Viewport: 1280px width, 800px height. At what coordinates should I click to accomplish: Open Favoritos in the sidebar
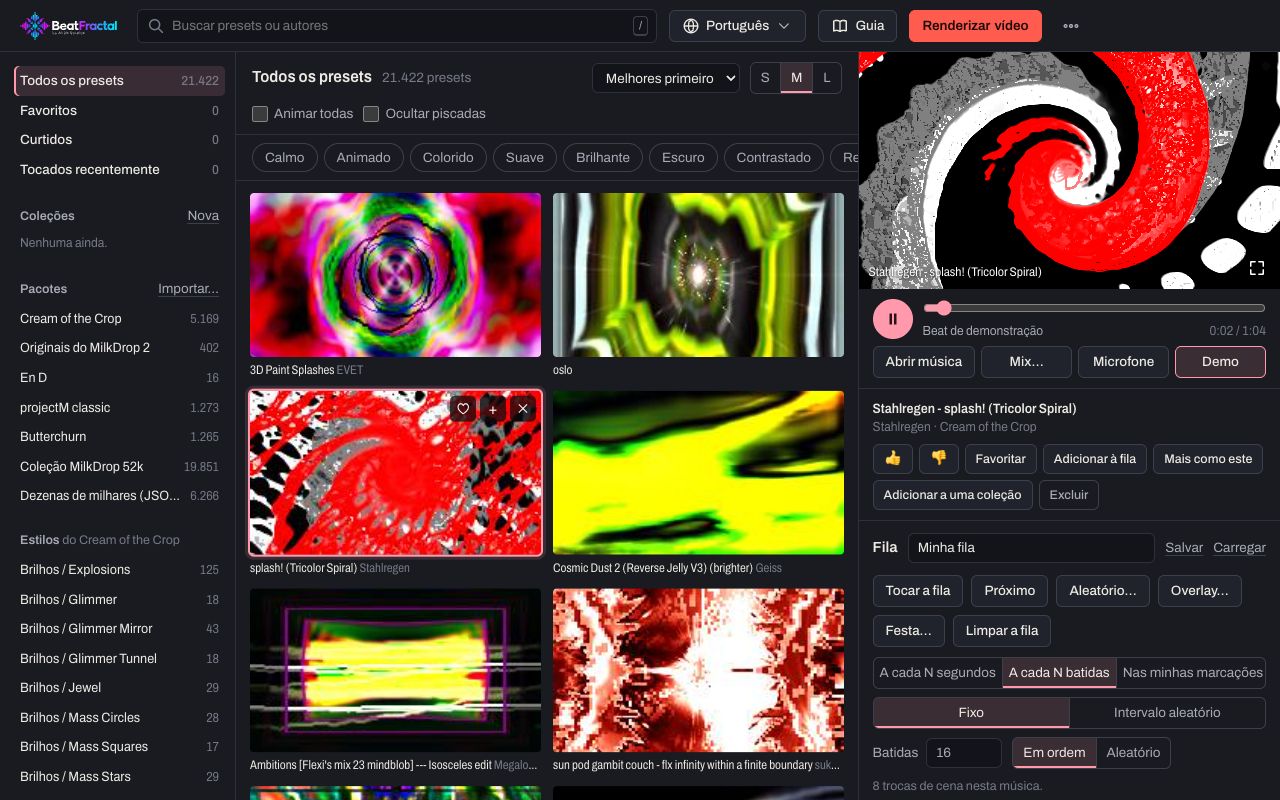coord(119,111)
